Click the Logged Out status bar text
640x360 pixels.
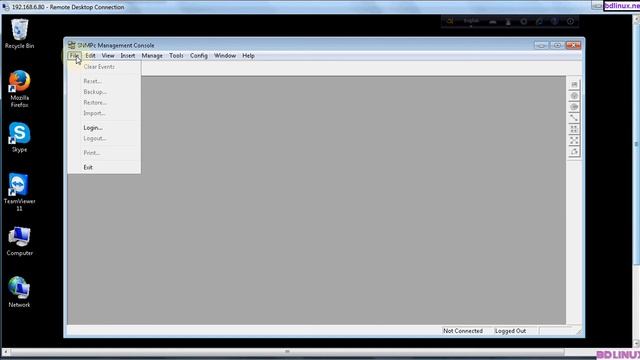click(510, 331)
